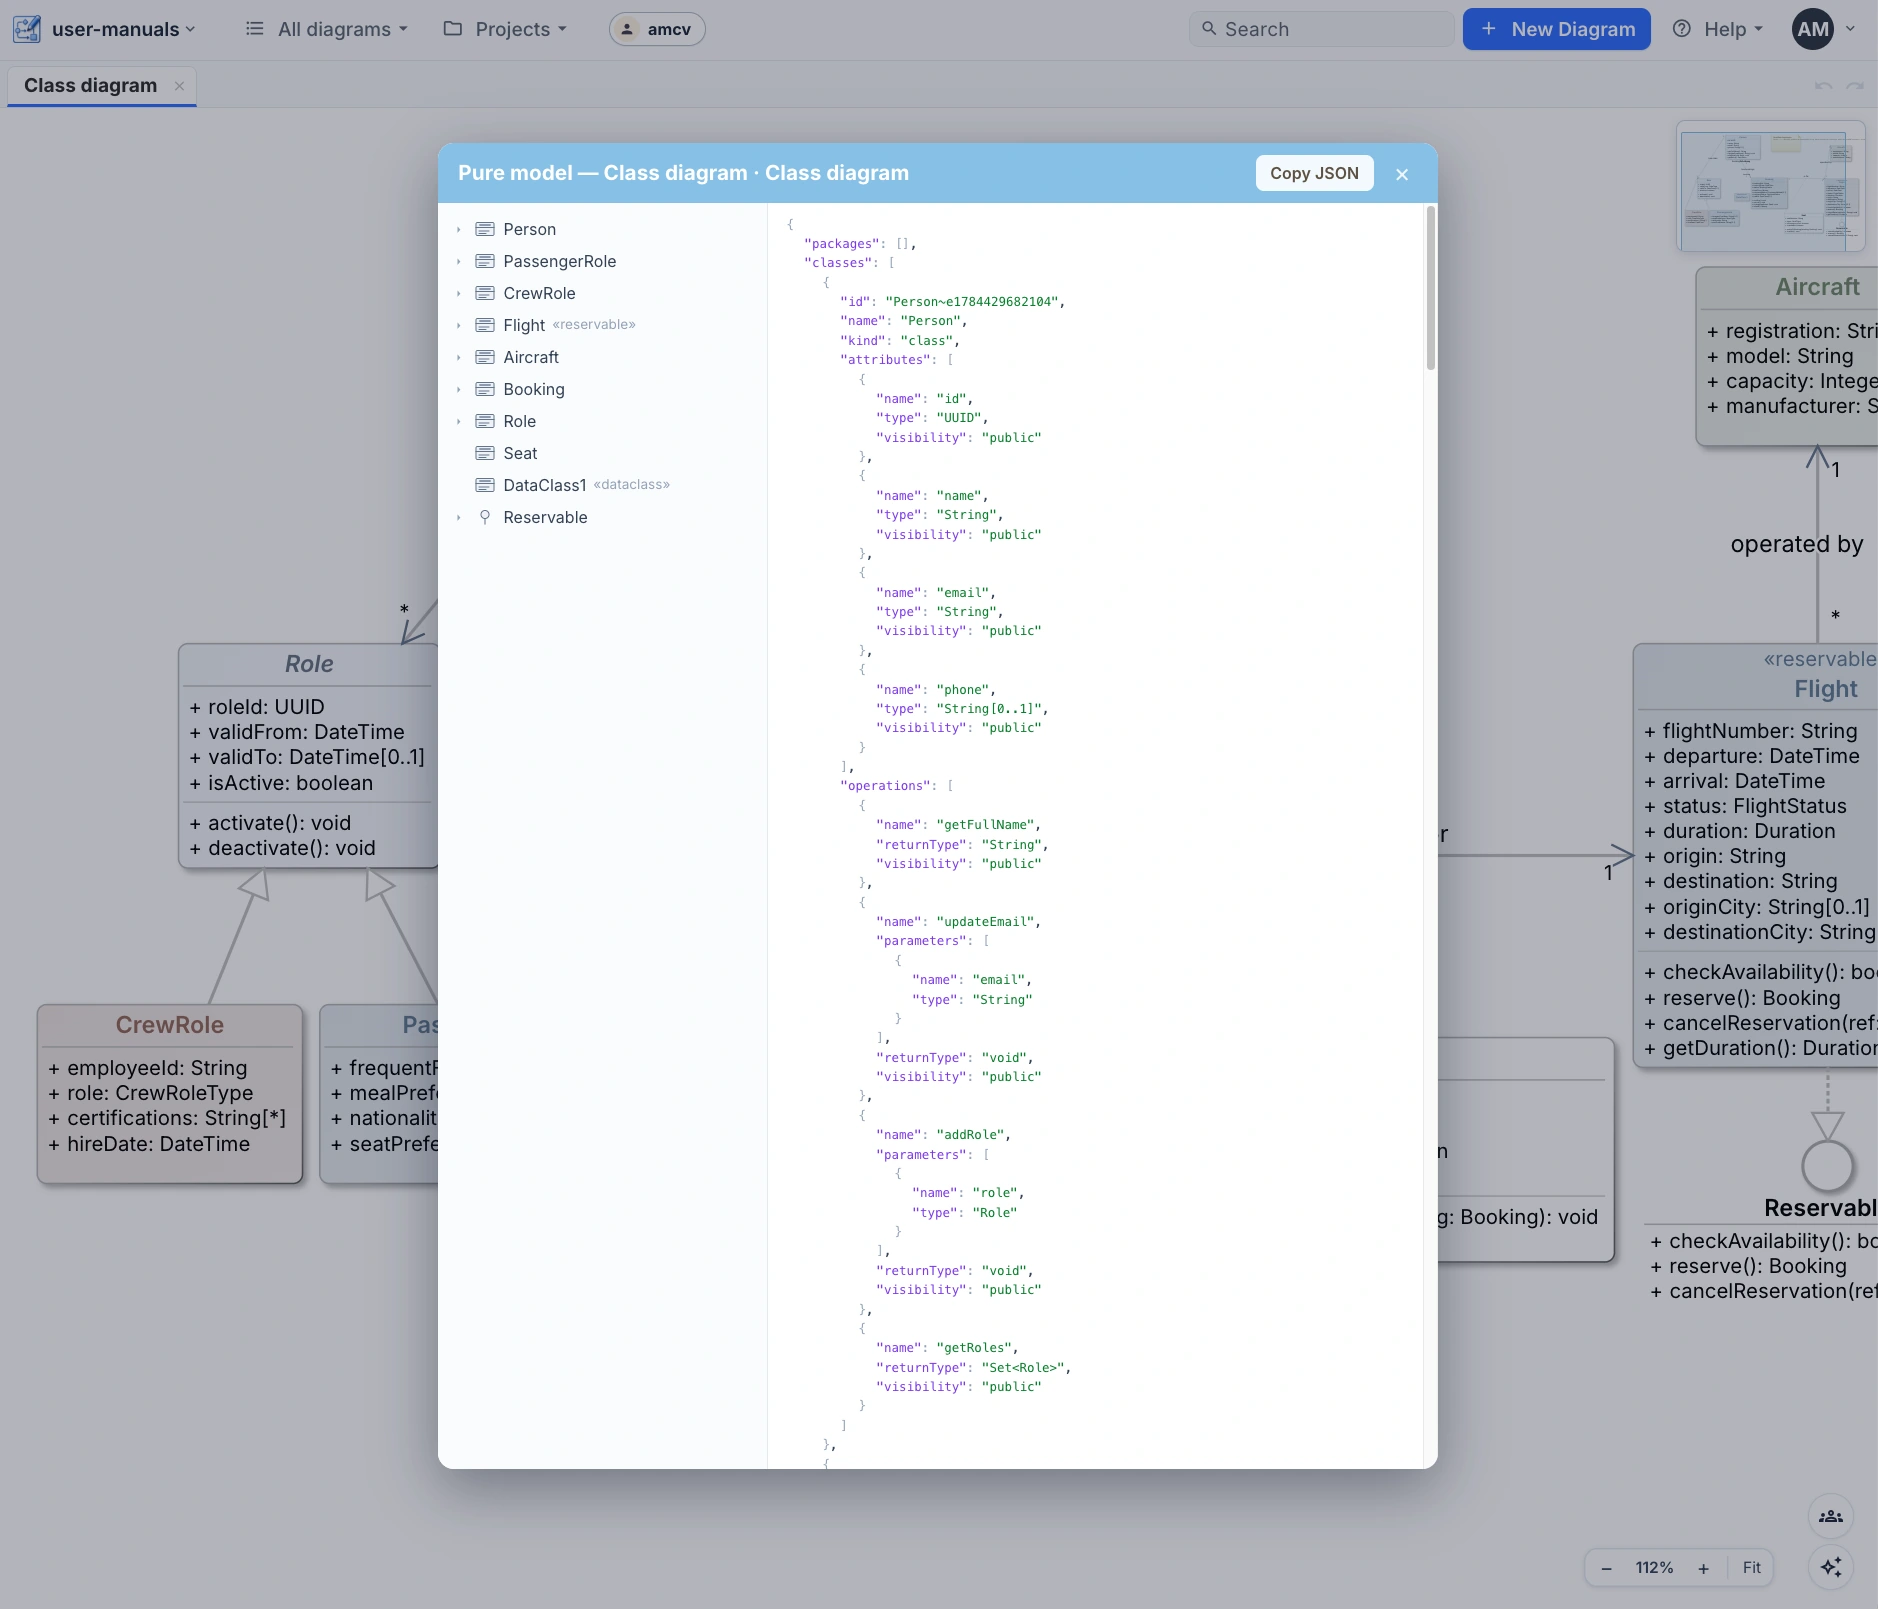Expand the Person tree node

pyautogui.click(x=459, y=230)
